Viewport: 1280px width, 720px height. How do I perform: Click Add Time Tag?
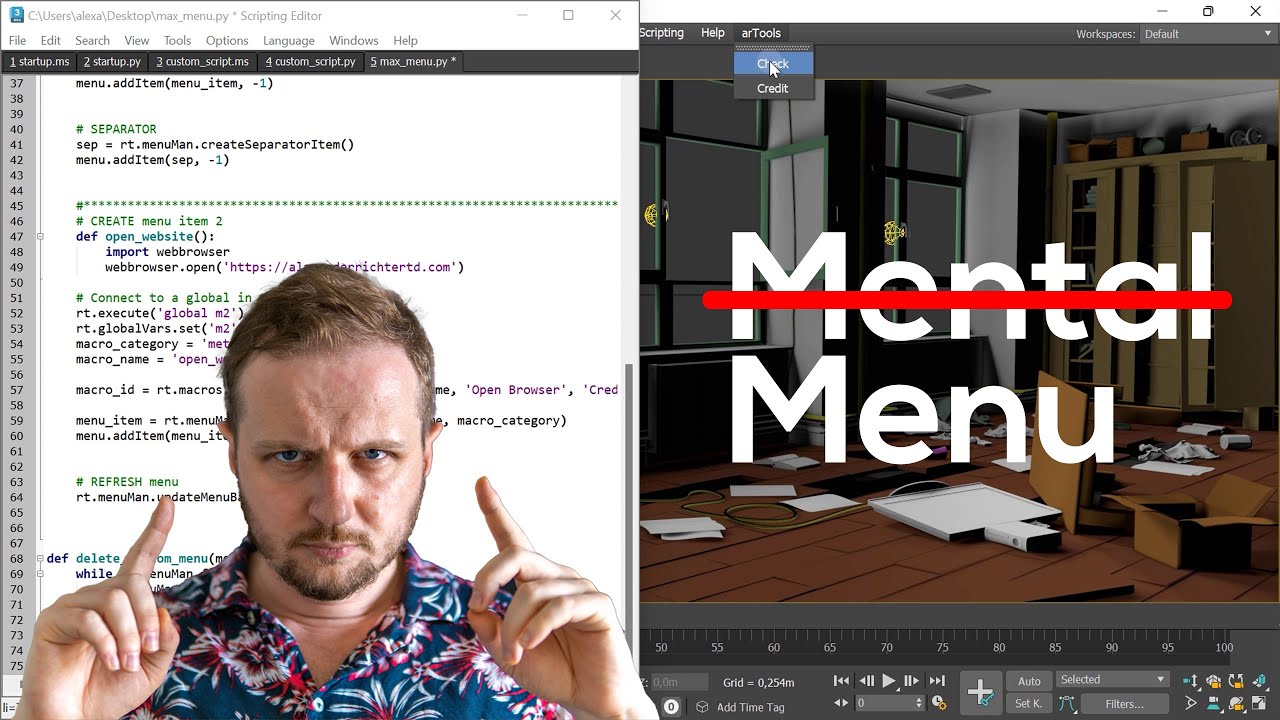pyautogui.click(x=750, y=707)
